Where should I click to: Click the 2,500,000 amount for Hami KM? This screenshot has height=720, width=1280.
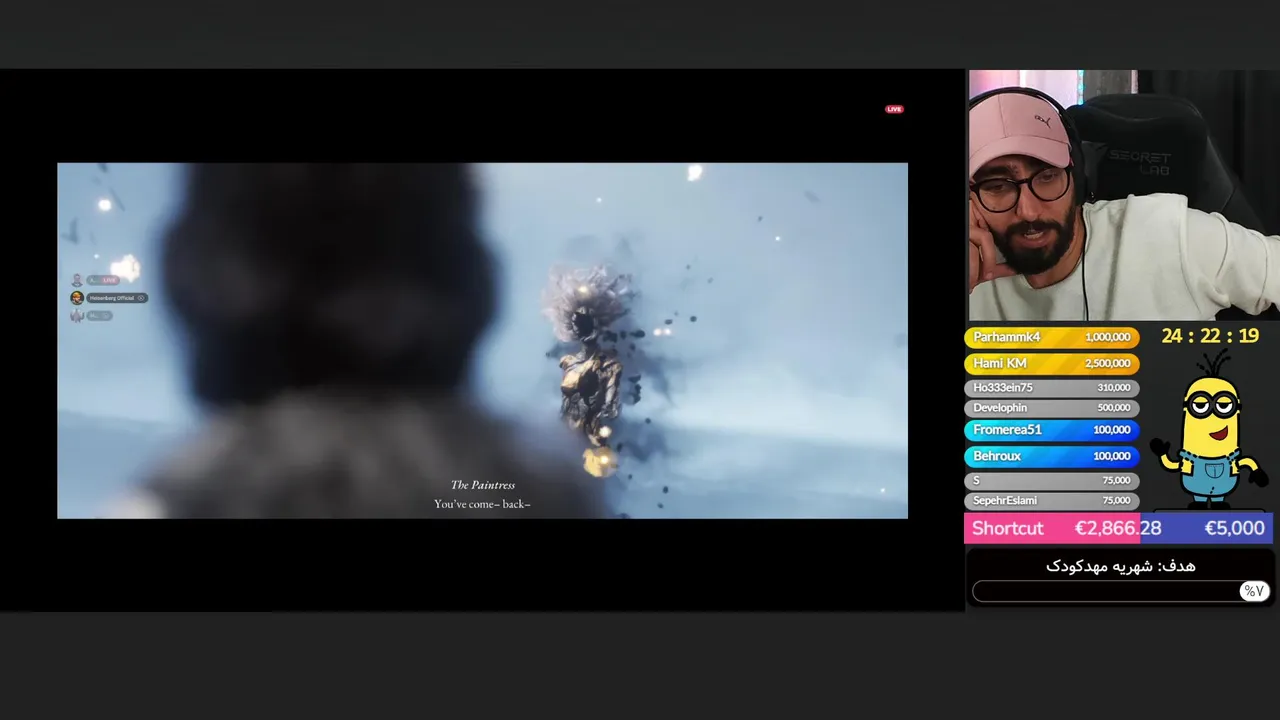[x=1107, y=364]
